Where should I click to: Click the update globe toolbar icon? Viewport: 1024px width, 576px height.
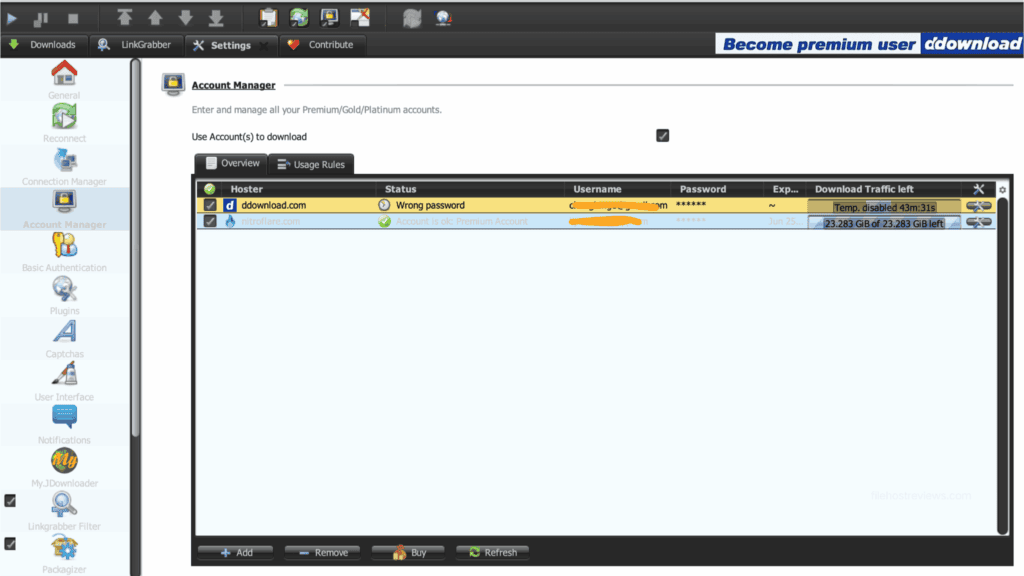pyautogui.click(x=443, y=18)
